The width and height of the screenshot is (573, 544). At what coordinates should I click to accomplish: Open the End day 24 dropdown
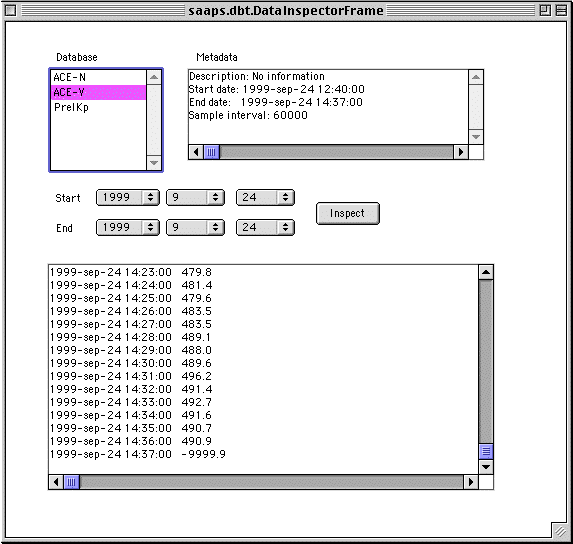tap(265, 227)
